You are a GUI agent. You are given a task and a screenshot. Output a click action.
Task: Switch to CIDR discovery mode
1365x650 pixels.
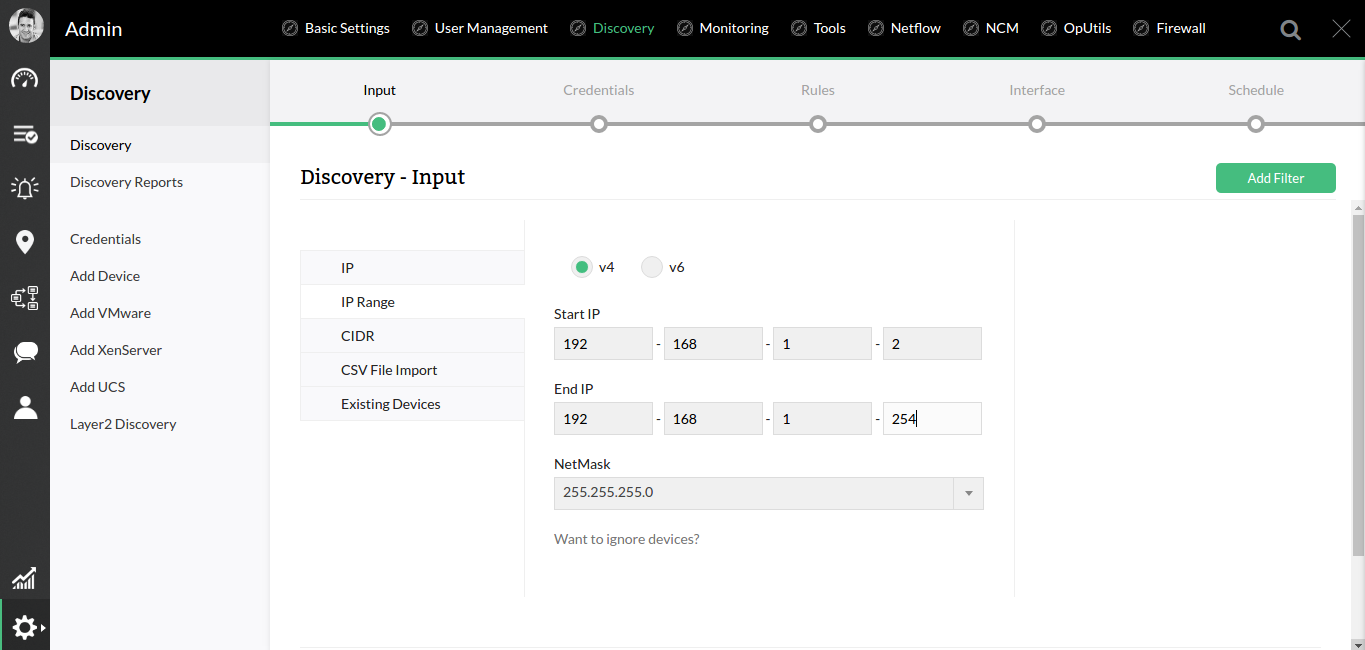tap(357, 335)
